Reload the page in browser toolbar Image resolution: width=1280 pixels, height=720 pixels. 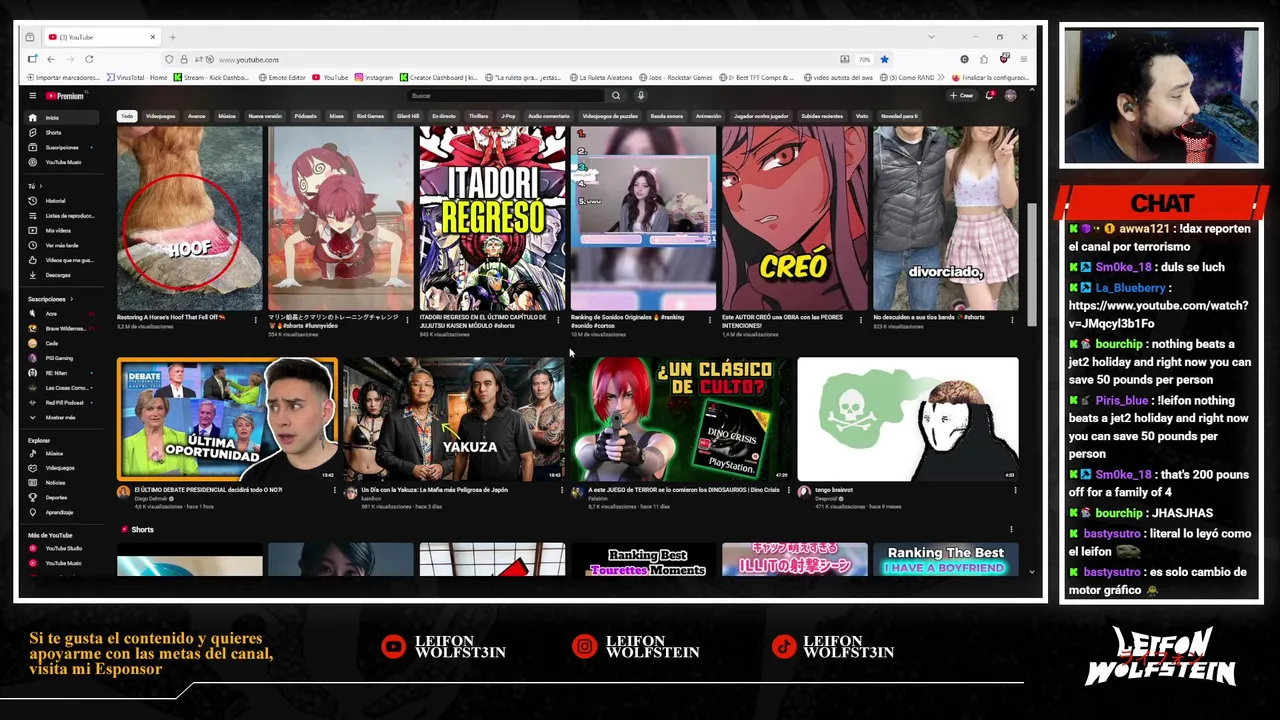[89, 59]
